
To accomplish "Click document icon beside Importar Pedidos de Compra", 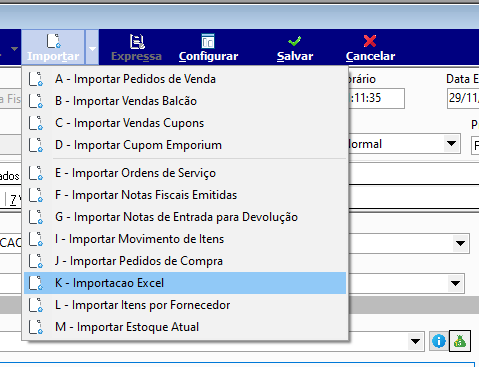I will pos(36,261).
